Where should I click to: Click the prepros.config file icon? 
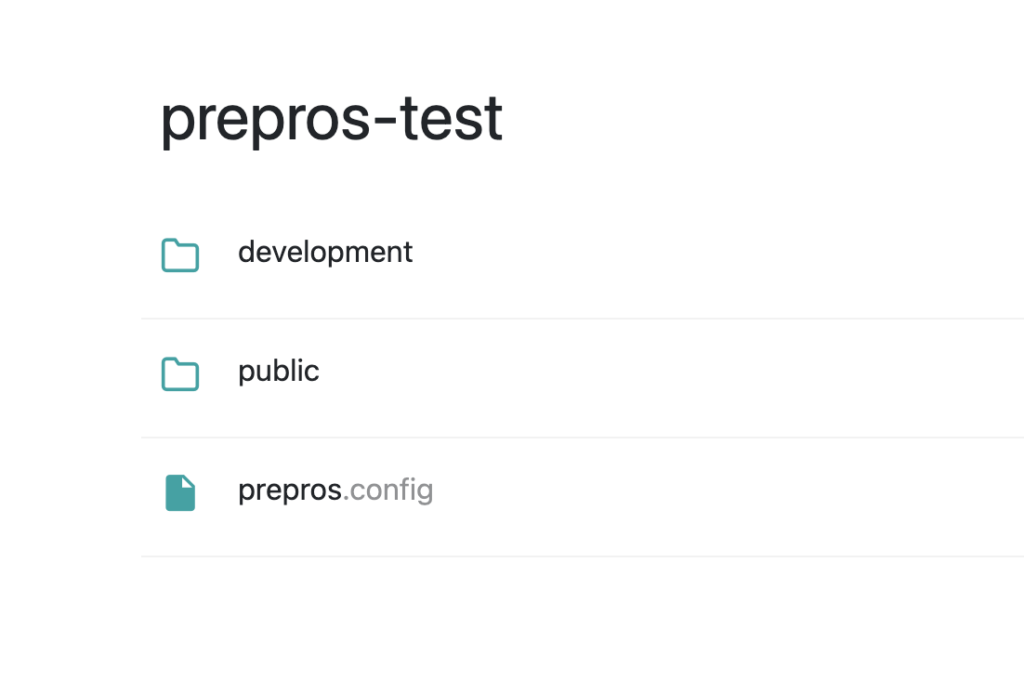tap(180, 493)
